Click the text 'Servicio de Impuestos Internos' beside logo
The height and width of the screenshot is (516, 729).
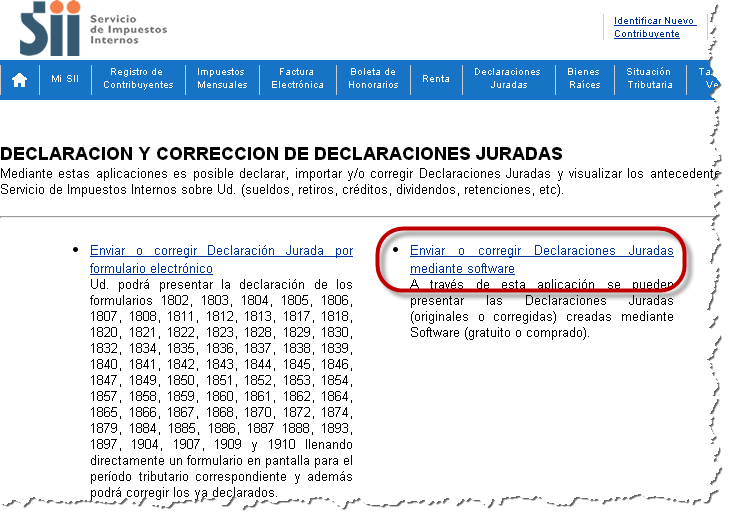click(128, 29)
